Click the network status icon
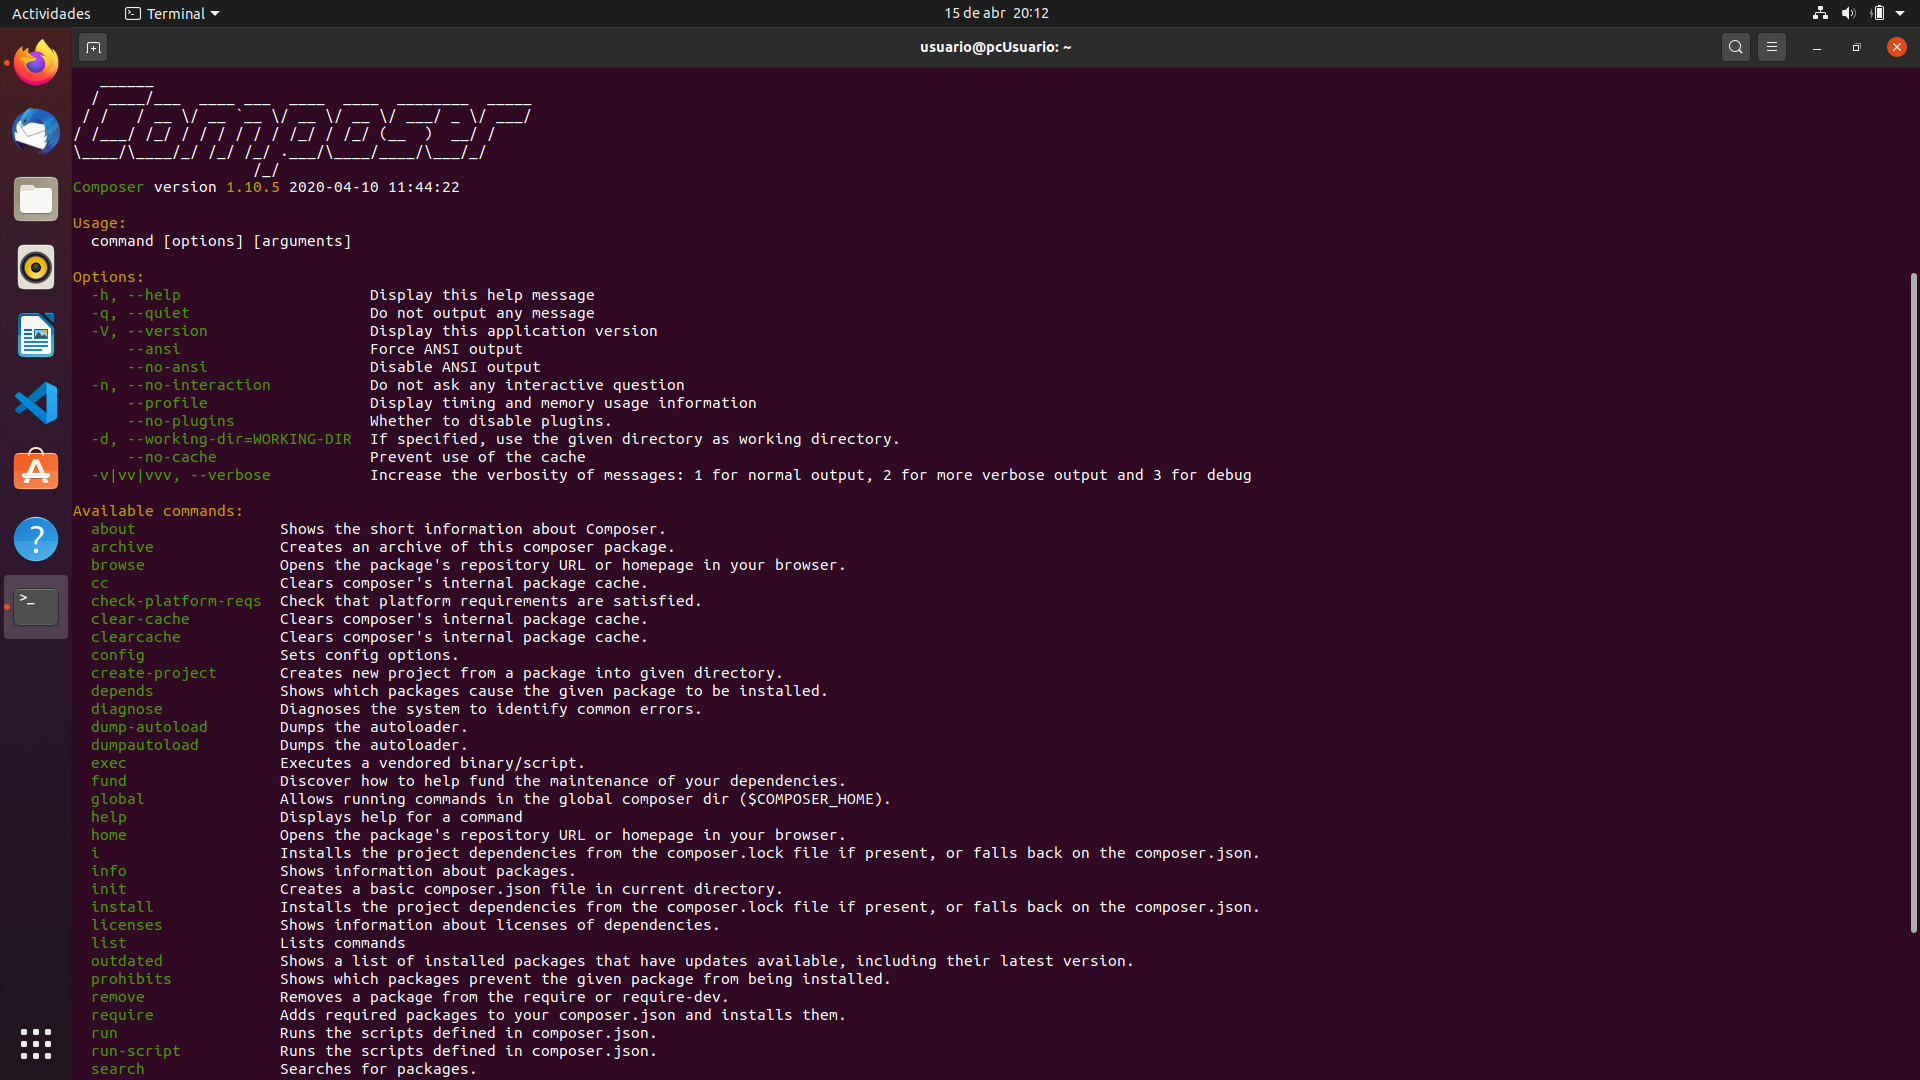The width and height of the screenshot is (1920, 1080). [1820, 13]
